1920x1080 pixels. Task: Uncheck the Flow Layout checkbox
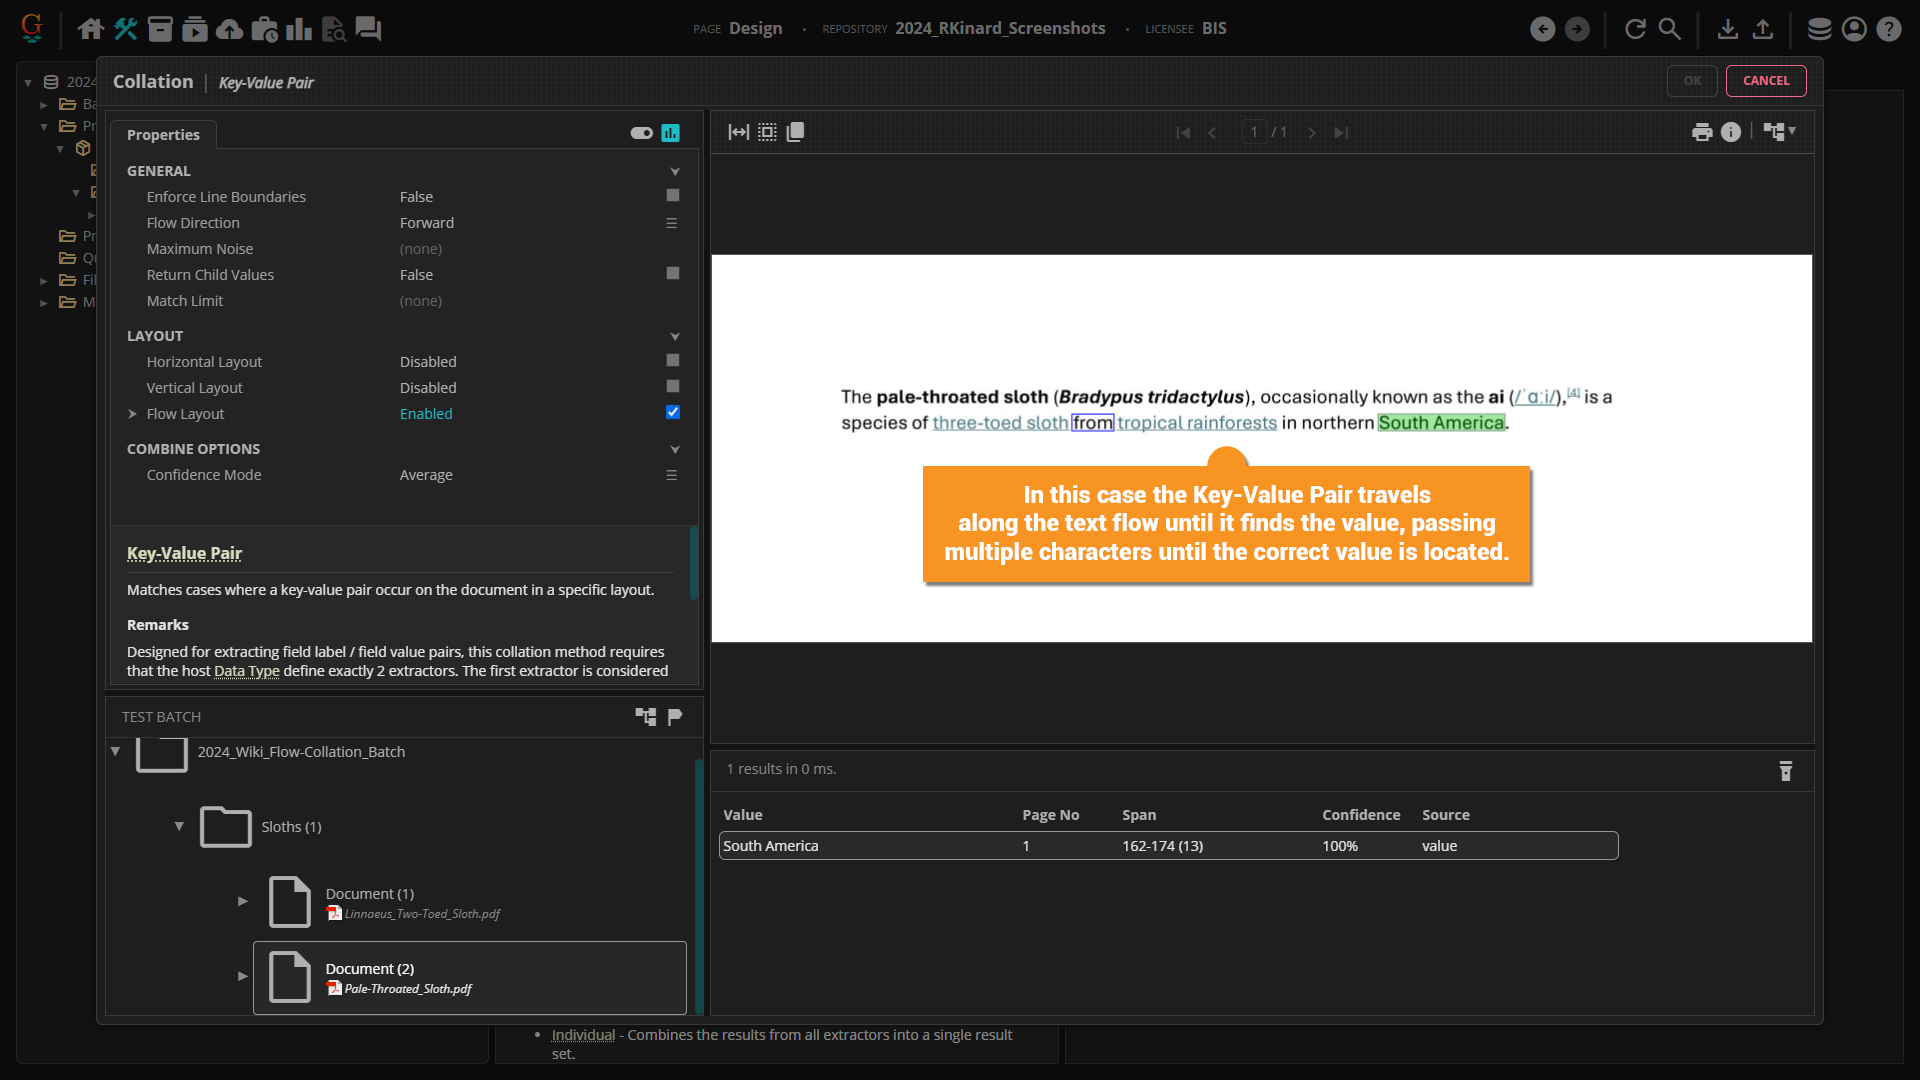pos(673,412)
